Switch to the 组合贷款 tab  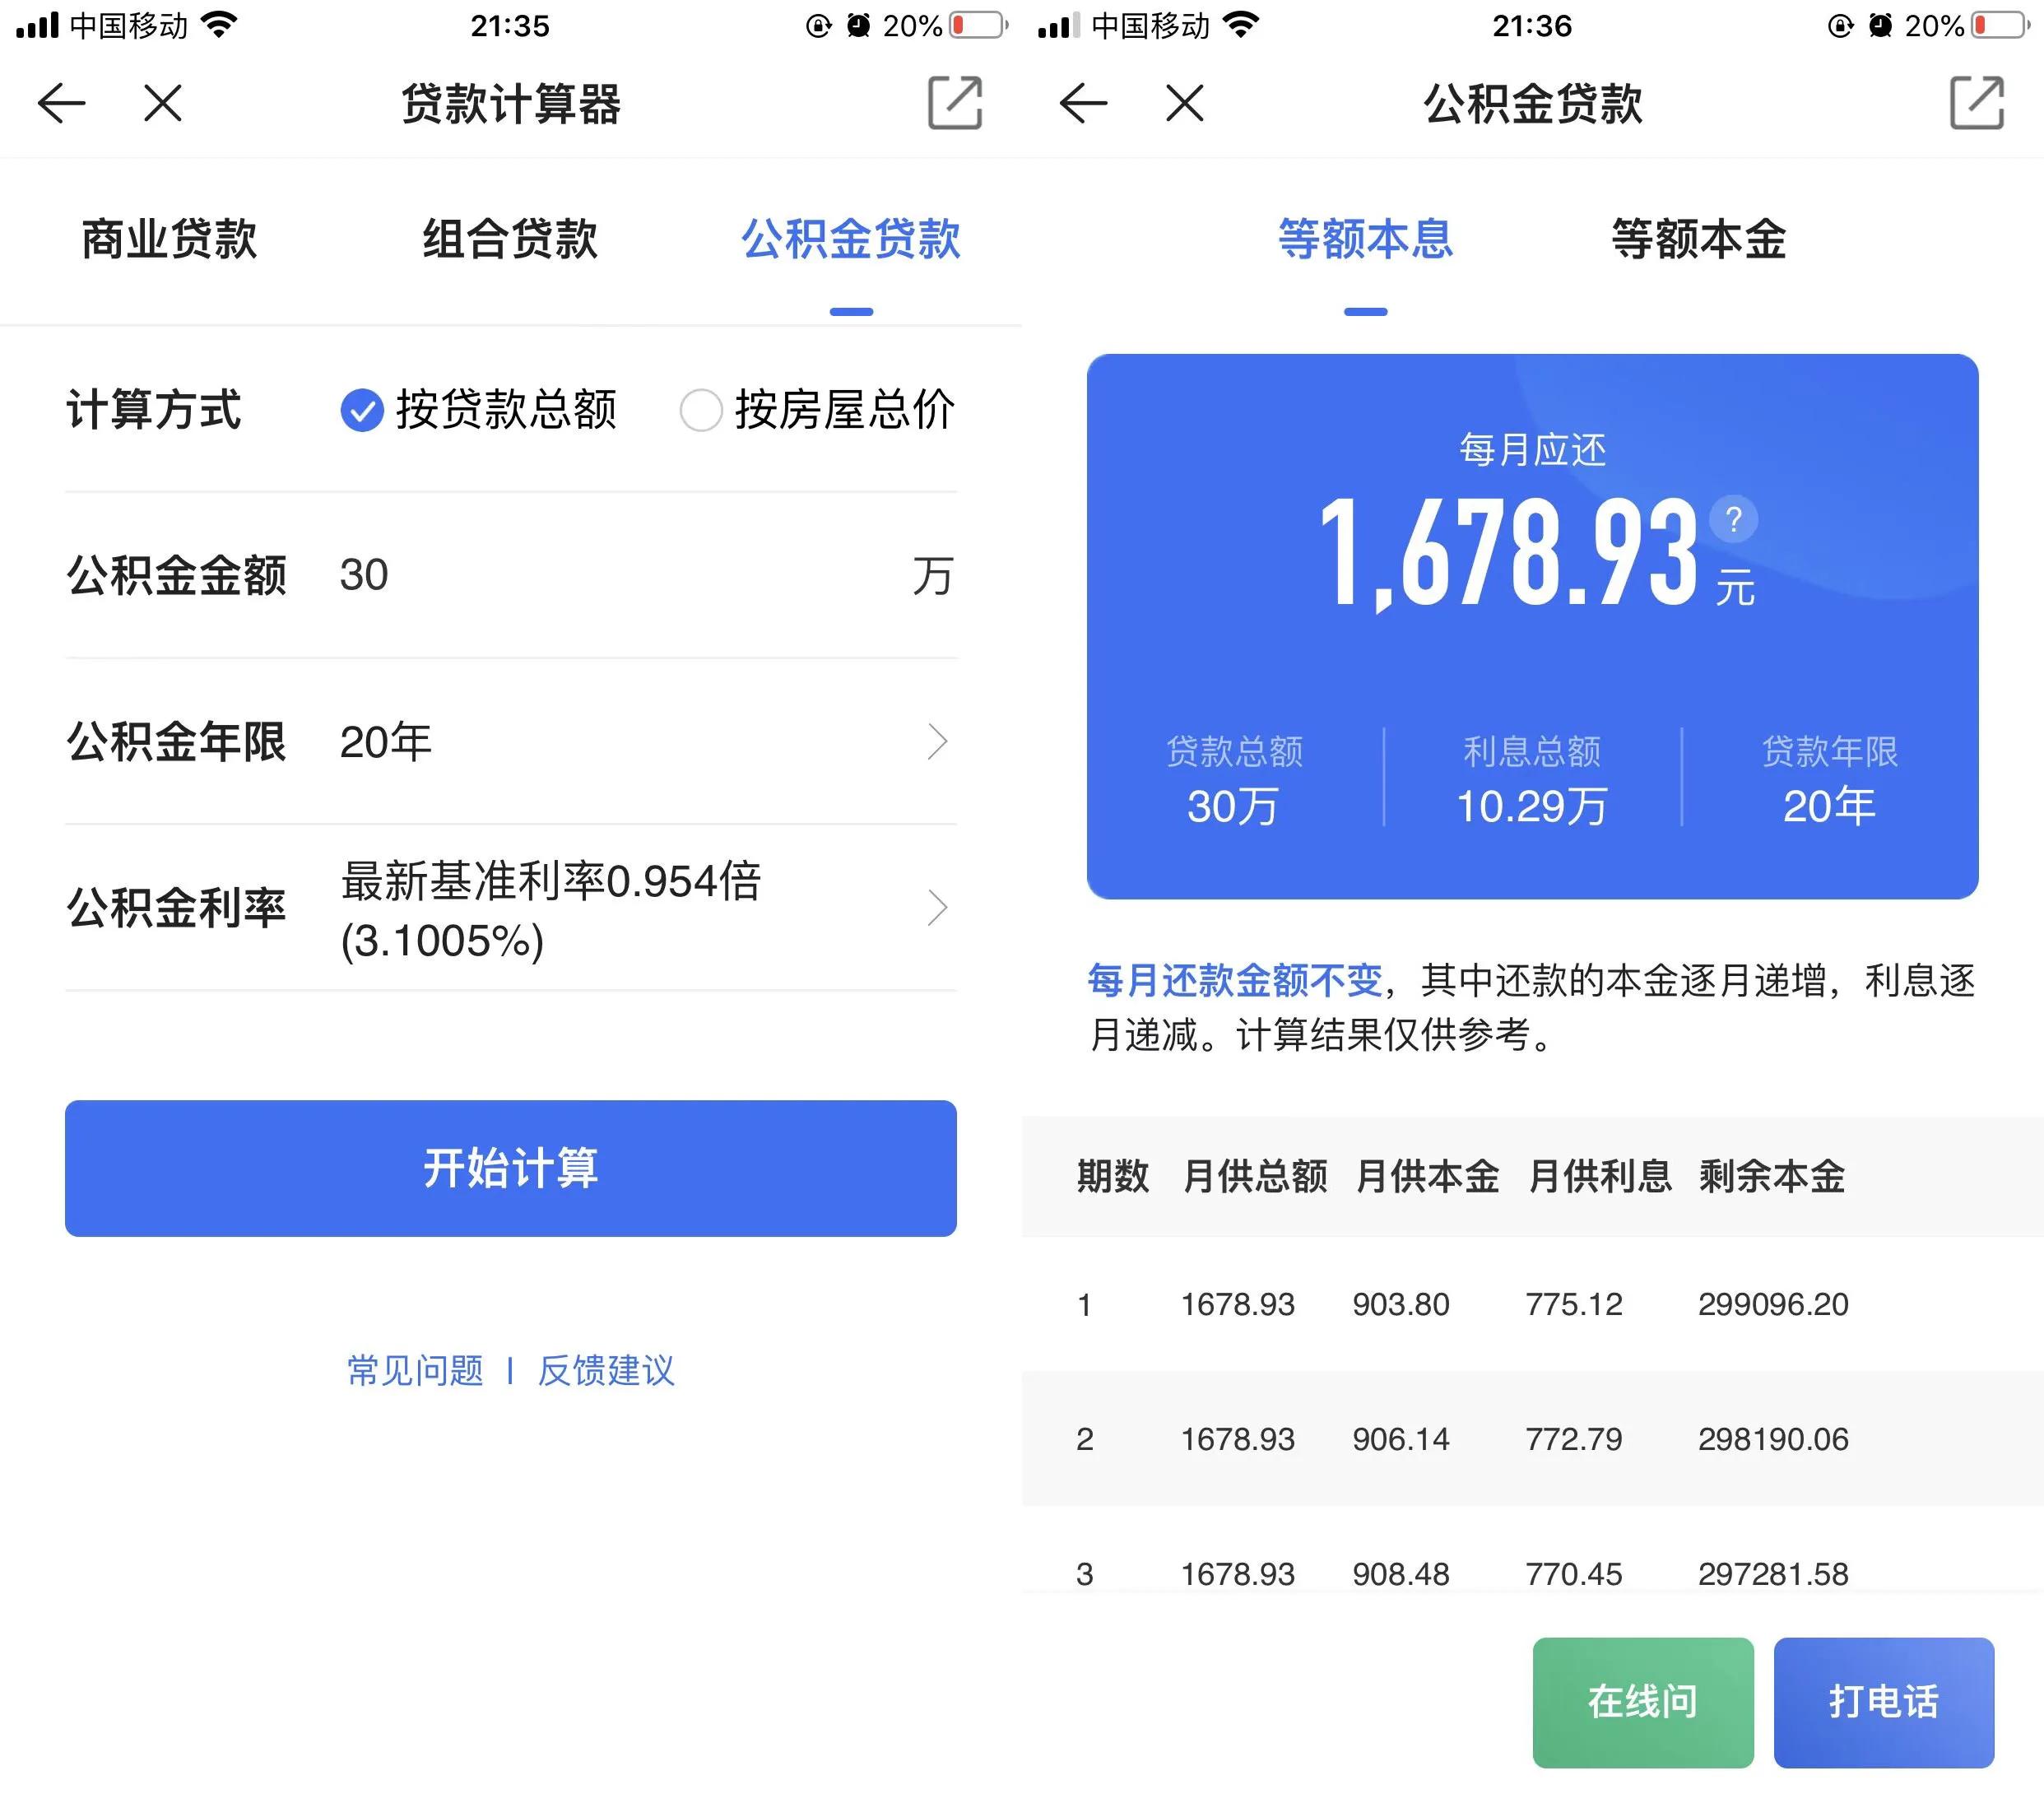pyautogui.click(x=510, y=239)
